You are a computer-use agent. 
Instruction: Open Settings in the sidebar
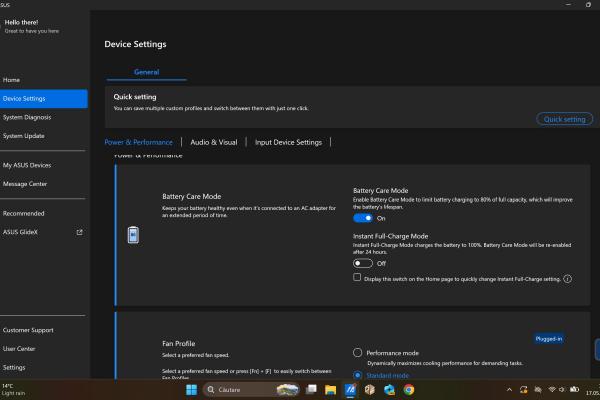click(x=14, y=367)
